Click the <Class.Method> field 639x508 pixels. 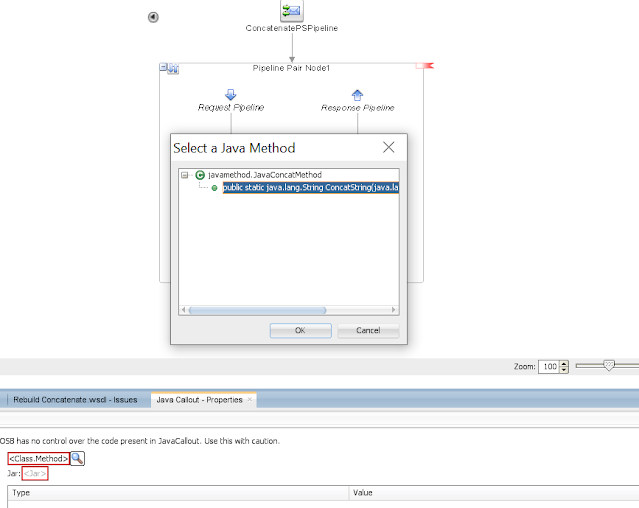(x=39, y=459)
